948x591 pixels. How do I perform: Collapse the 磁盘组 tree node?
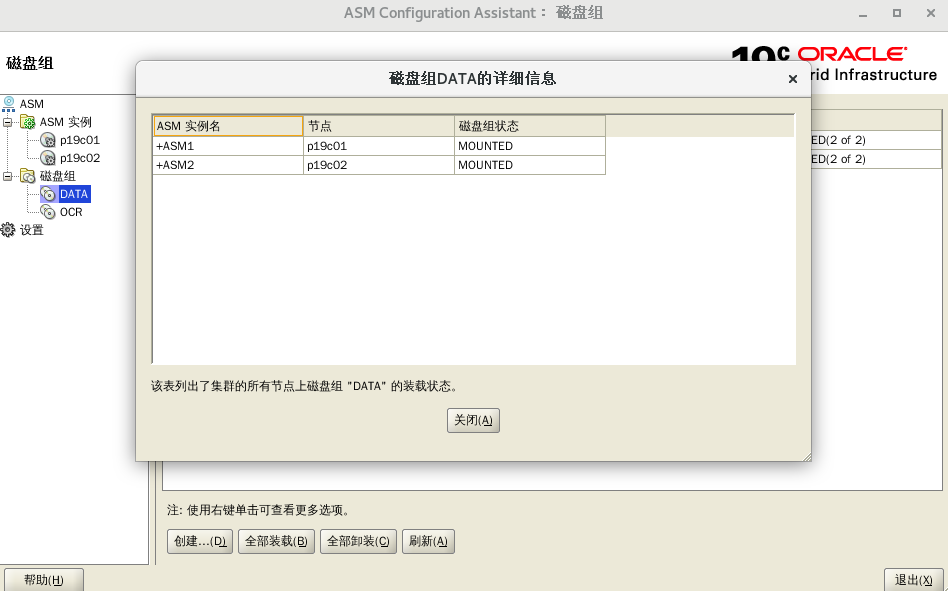pyautogui.click(x=7, y=176)
